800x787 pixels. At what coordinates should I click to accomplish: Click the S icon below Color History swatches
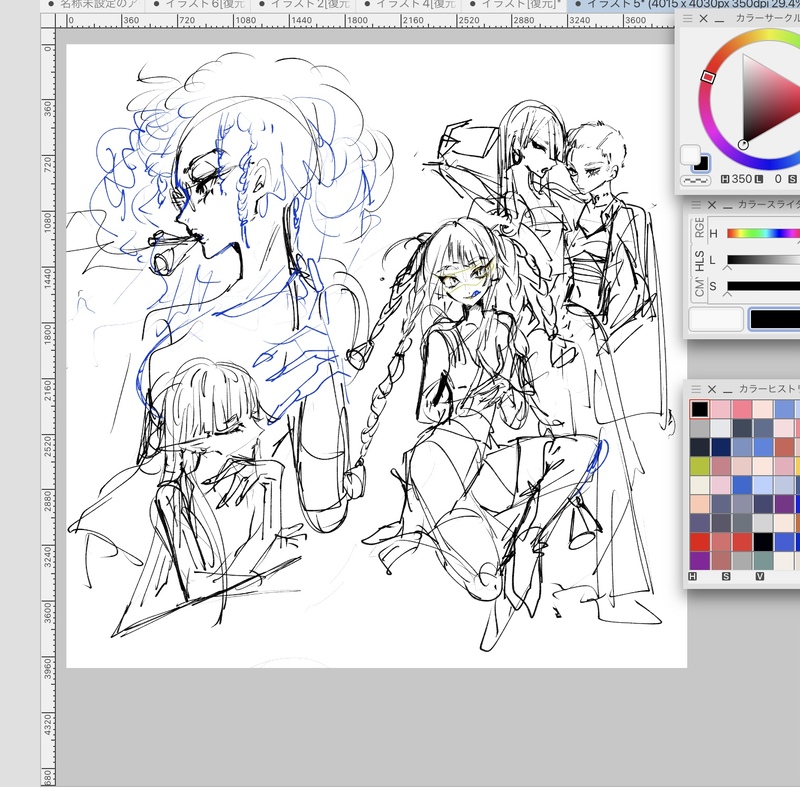pos(726,576)
